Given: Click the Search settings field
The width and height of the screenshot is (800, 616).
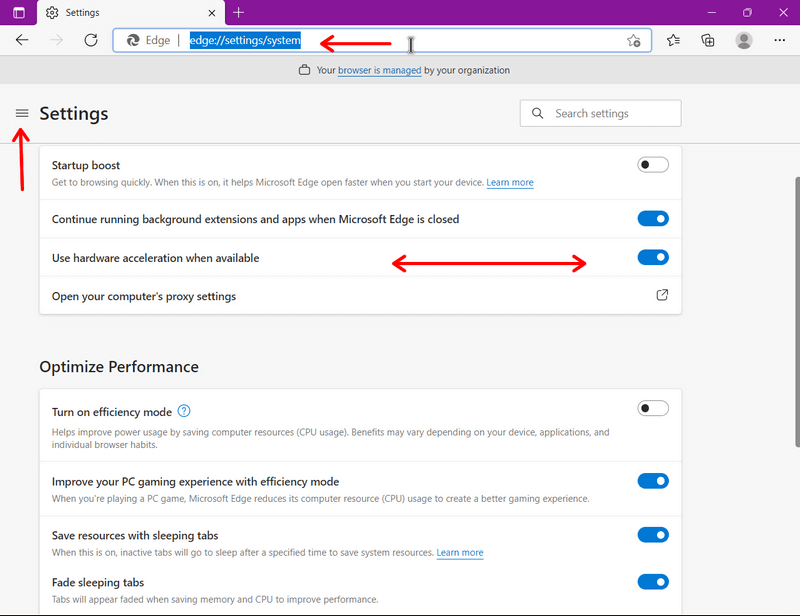Looking at the screenshot, I should (x=601, y=113).
